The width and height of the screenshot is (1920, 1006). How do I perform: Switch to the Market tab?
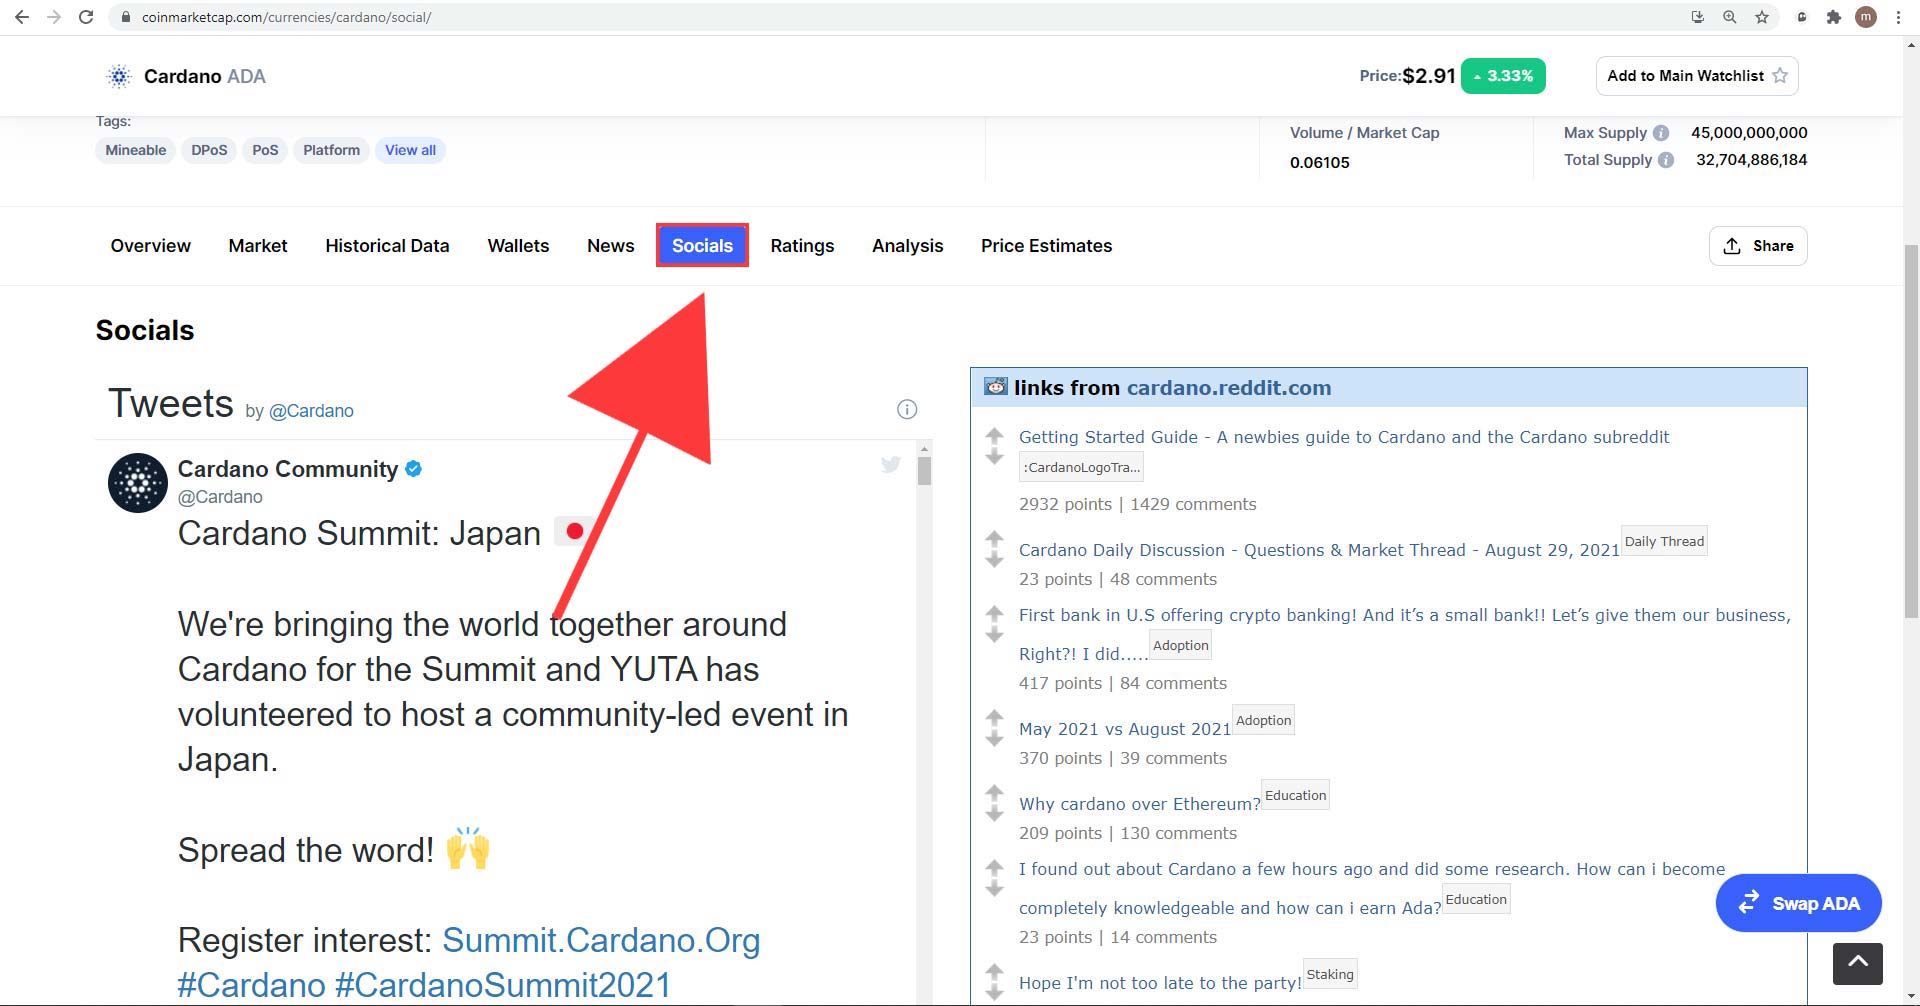[258, 246]
